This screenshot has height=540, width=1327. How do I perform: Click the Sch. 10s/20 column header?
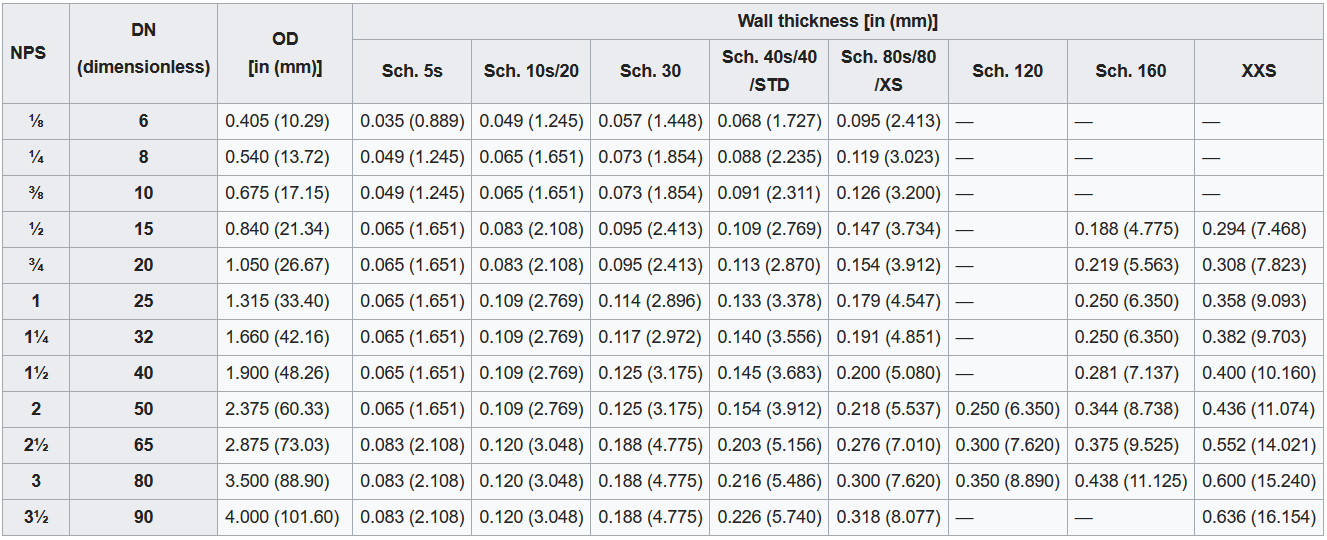tap(531, 71)
